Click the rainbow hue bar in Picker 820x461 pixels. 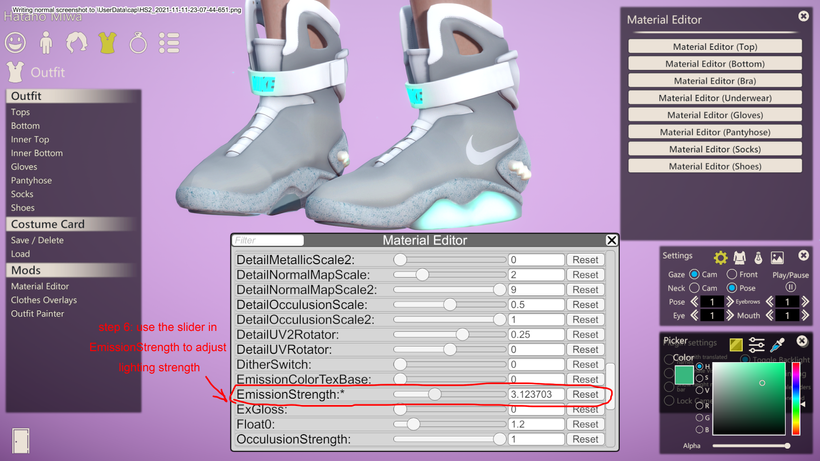point(796,399)
